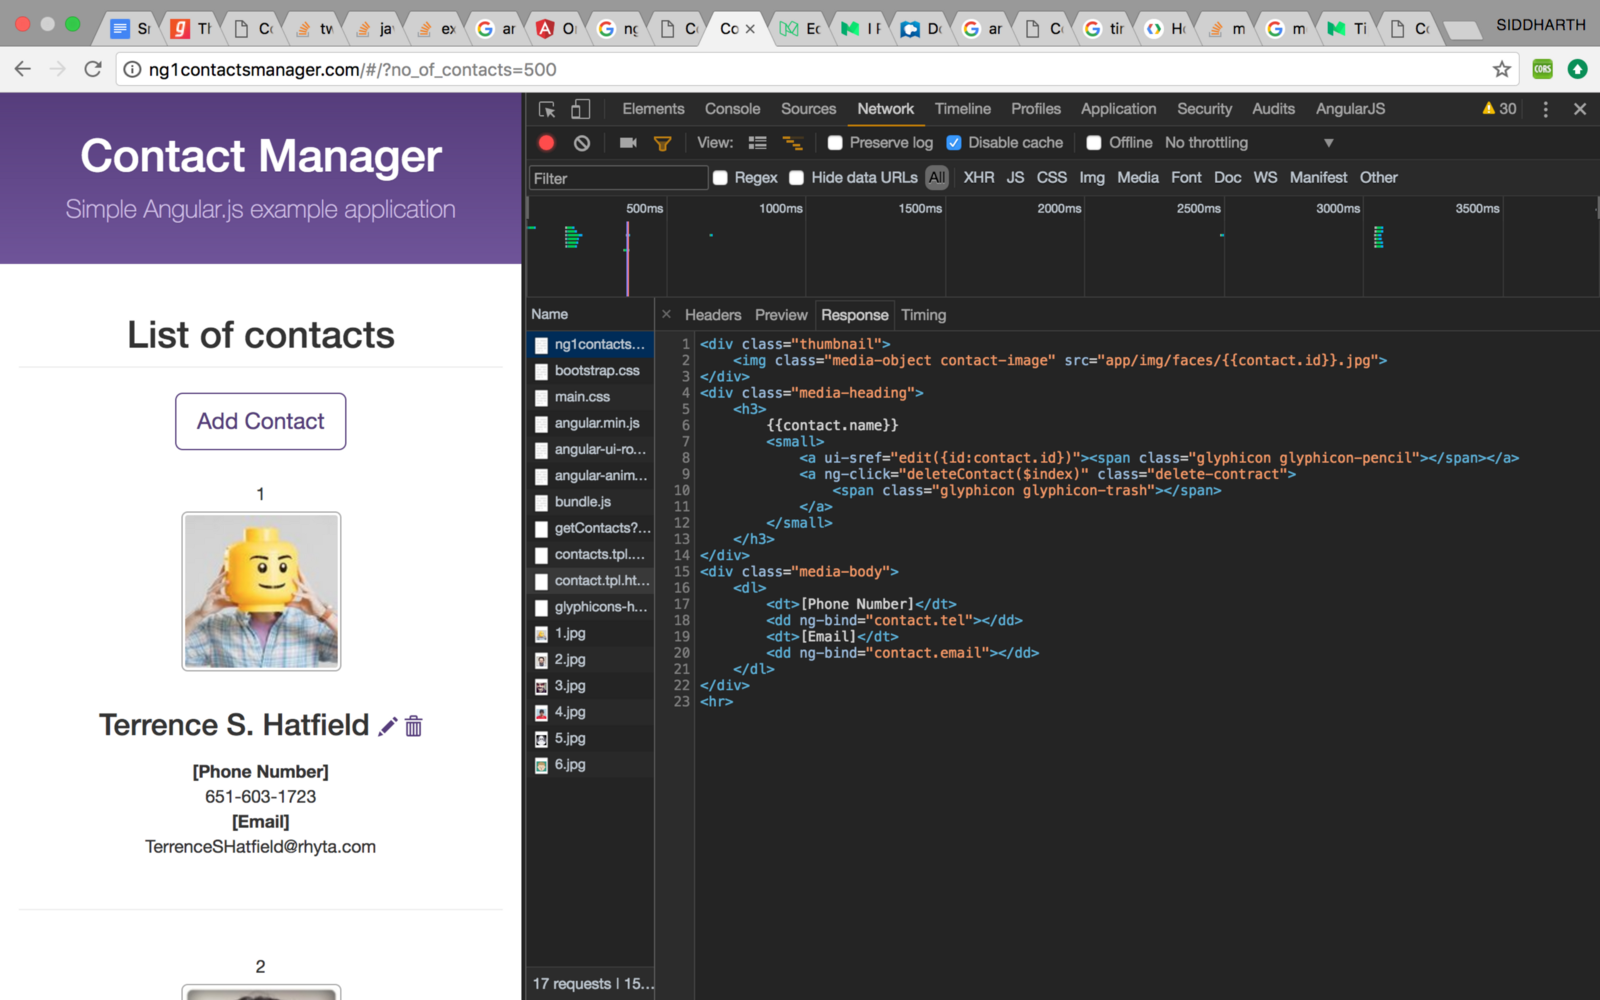Filter requests by XHR type
This screenshot has width=1600, height=1000.
tap(978, 177)
